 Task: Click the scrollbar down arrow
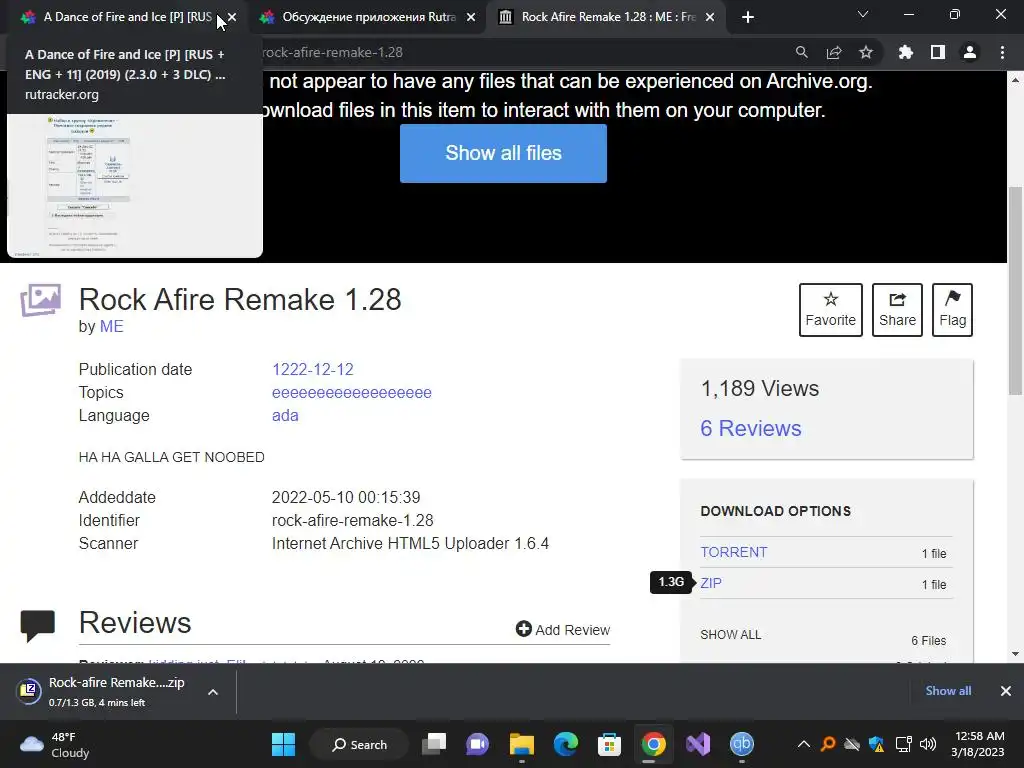tap(1015, 654)
